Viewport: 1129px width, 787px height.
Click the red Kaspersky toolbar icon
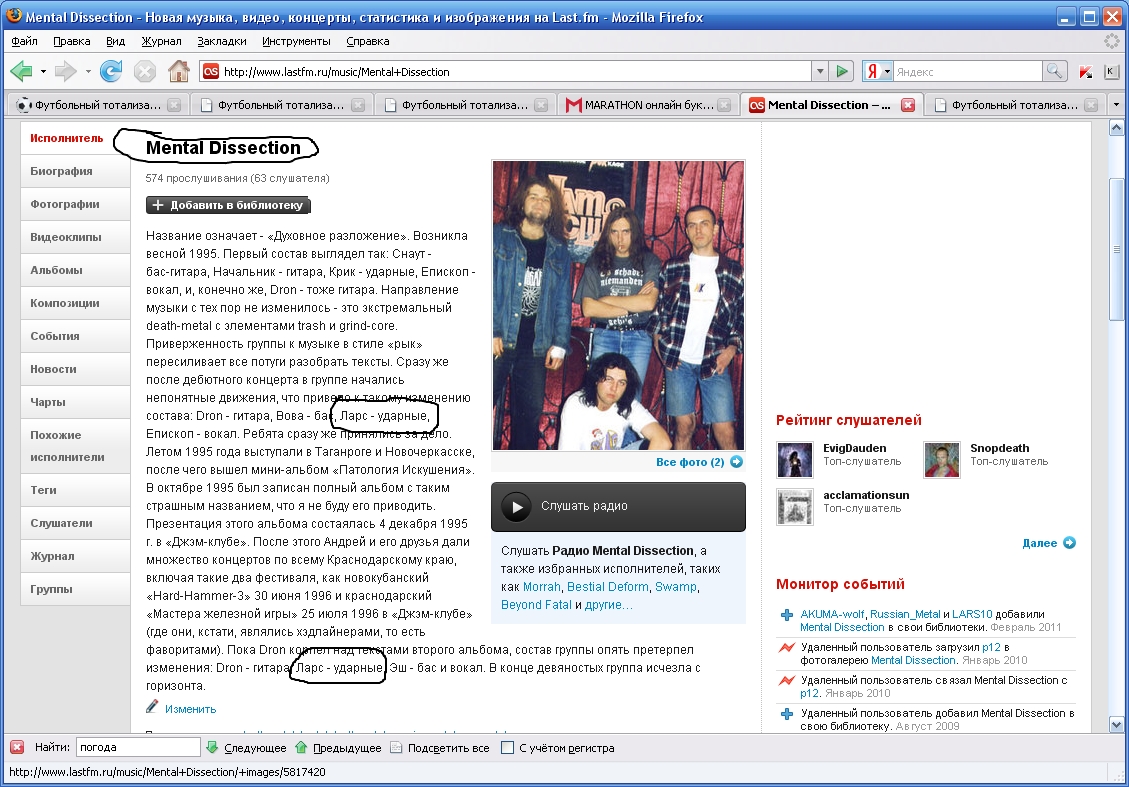pos(1086,71)
